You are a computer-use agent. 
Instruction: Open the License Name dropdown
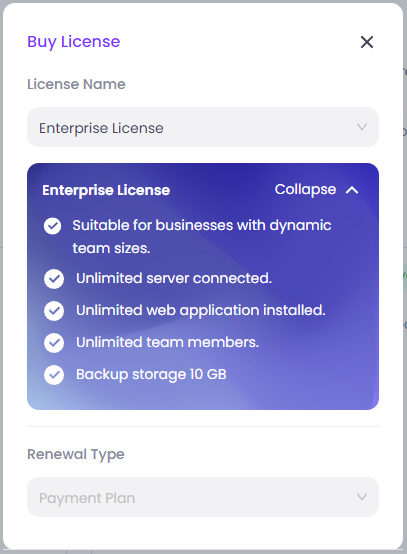pyautogui.click(x=203, y=127)
